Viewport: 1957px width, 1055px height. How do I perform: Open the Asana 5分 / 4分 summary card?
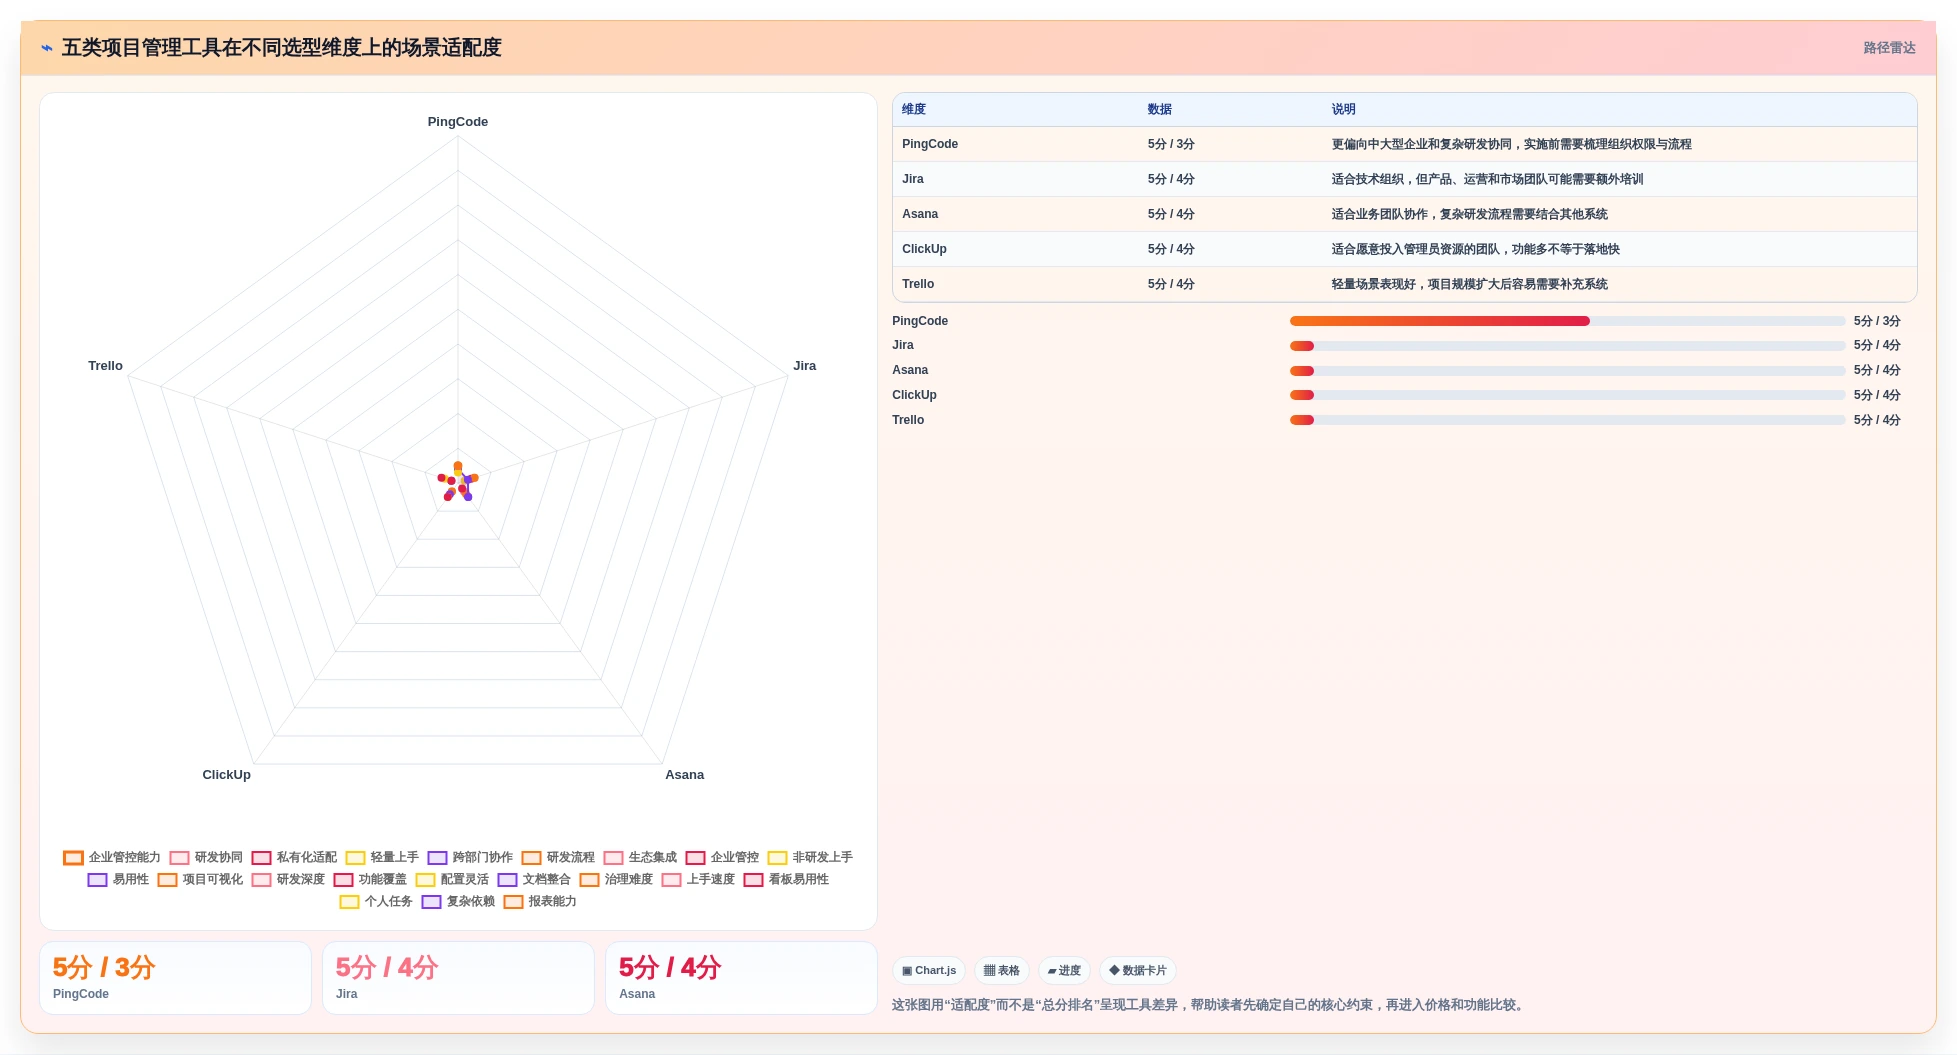[741, 978]
